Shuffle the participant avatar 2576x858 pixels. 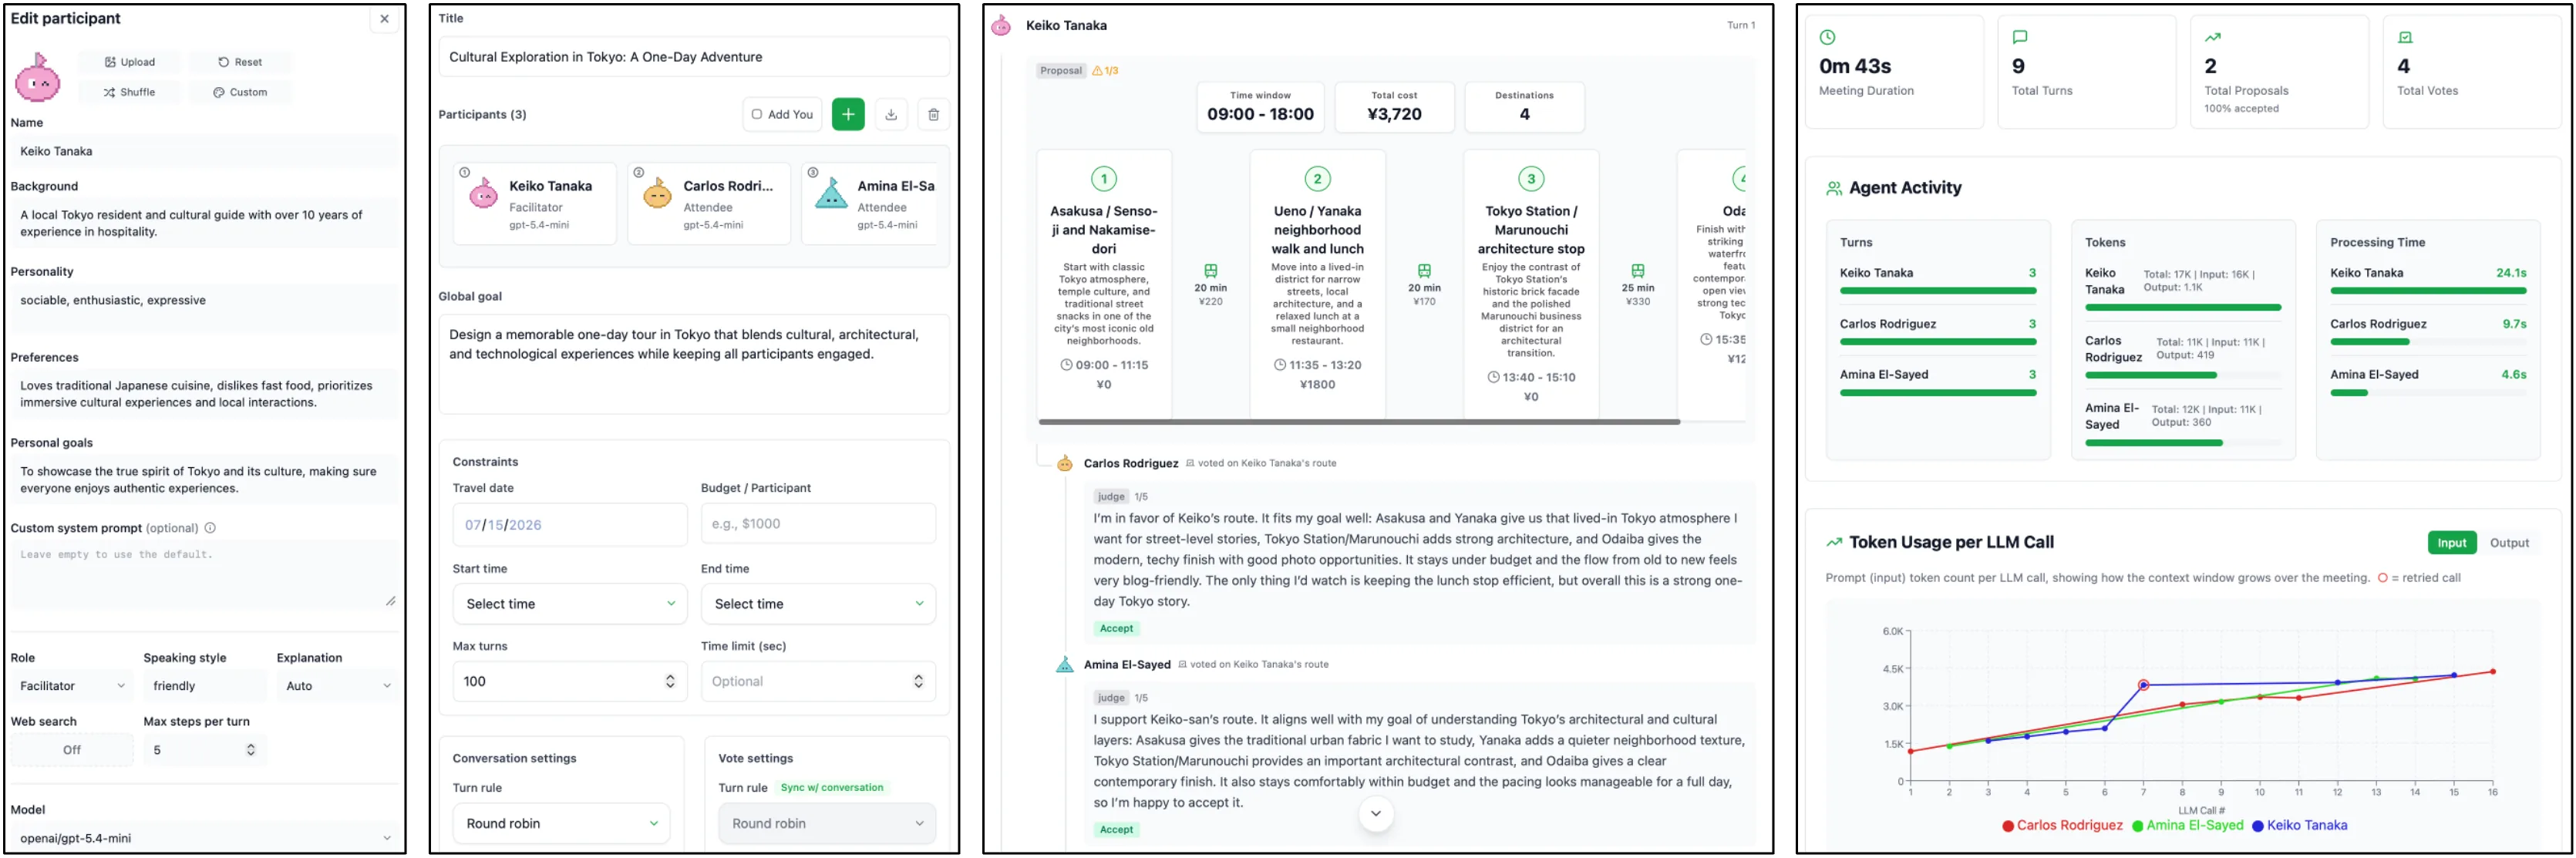tap(130, 92)
